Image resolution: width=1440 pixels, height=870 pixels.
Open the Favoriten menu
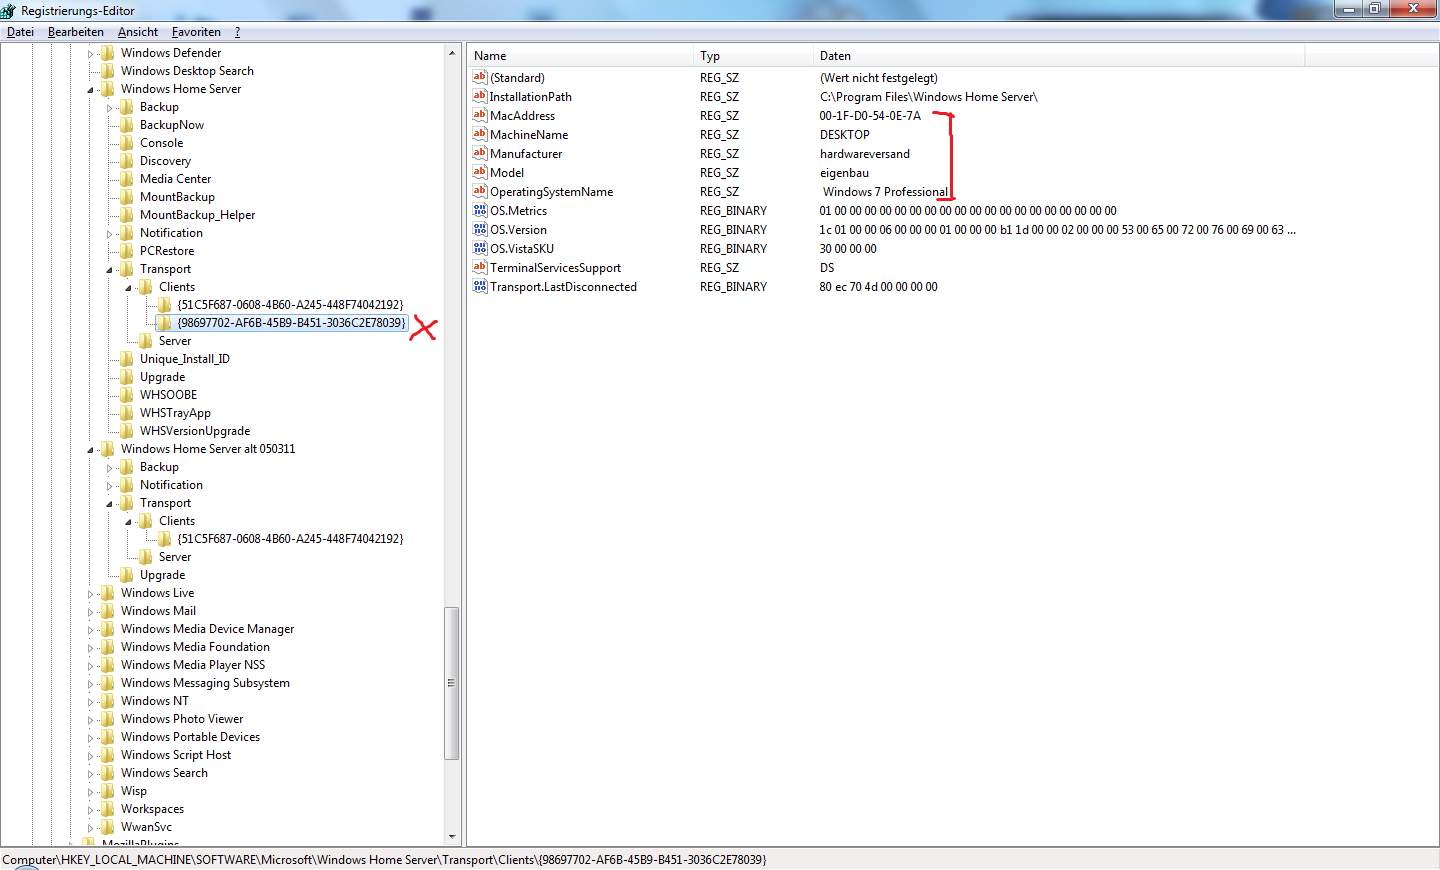click(196, 32)
